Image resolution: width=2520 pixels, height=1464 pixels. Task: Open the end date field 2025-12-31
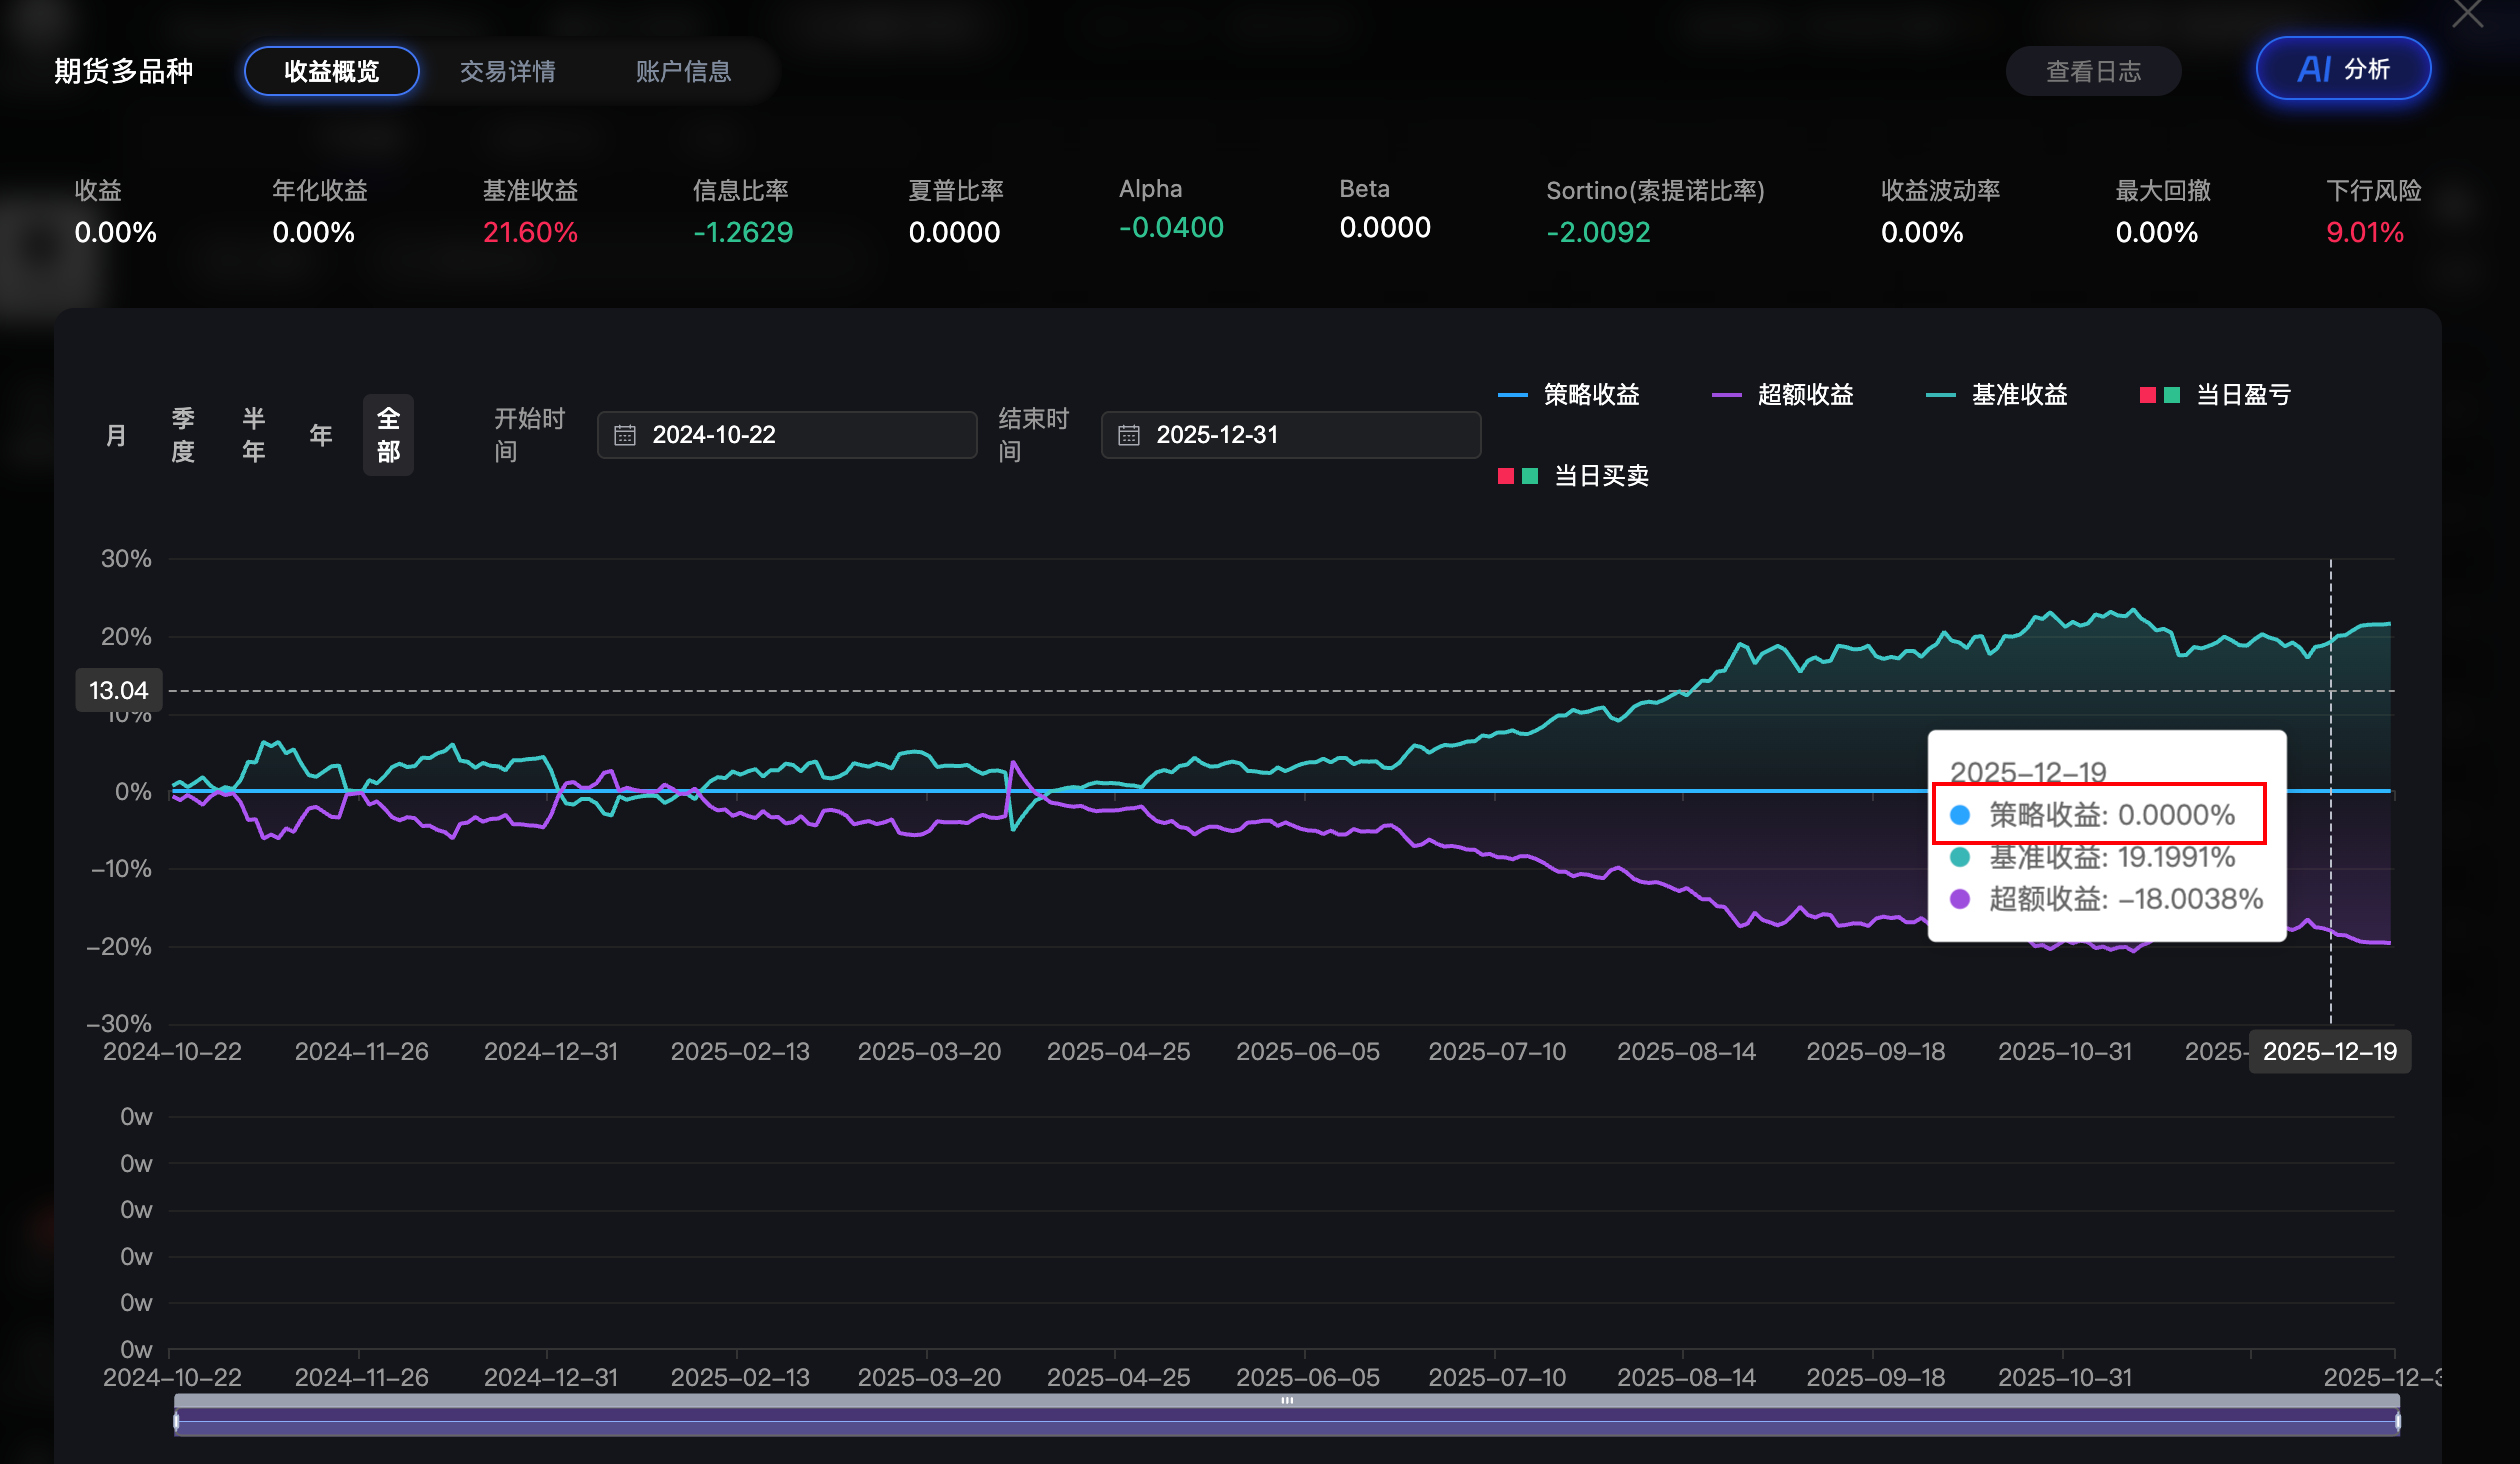tap(1291, 435)
